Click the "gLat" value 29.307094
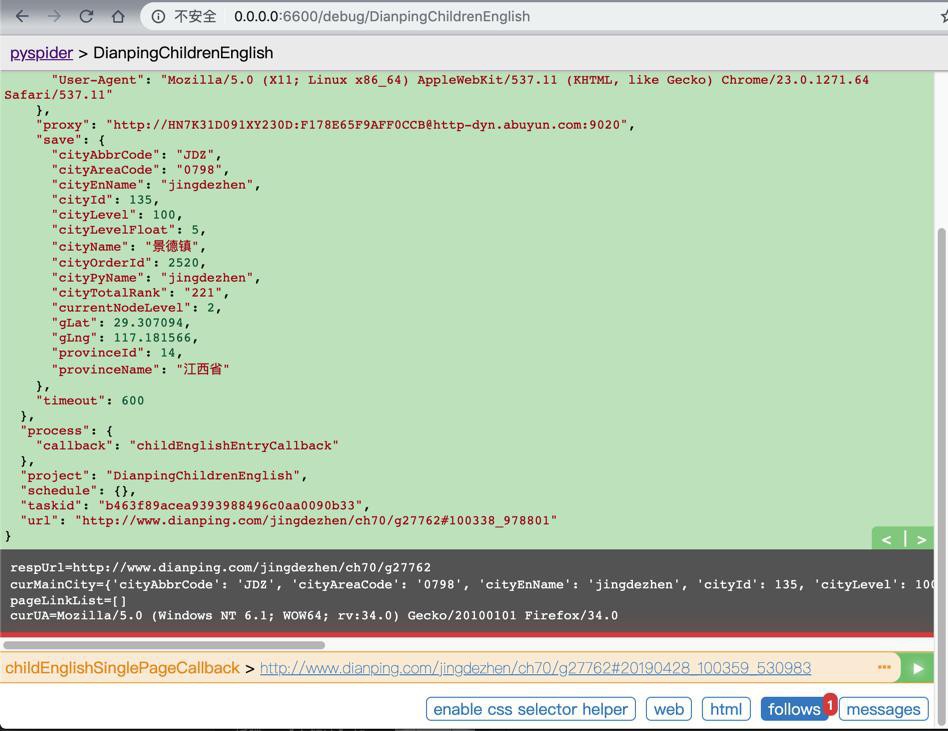The image size is (948, 731). click(x=148, y=323)
